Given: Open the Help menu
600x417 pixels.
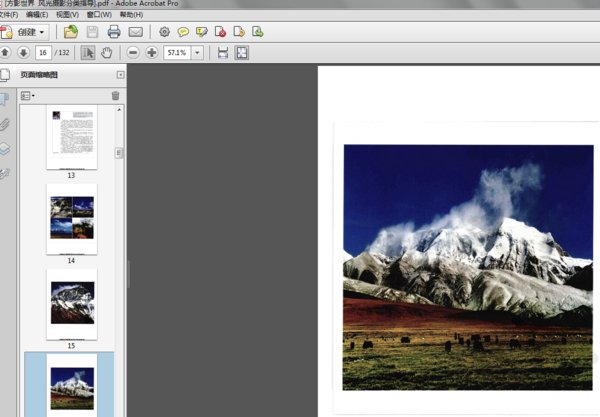Looking at the screenshot, I should (131, 15).
